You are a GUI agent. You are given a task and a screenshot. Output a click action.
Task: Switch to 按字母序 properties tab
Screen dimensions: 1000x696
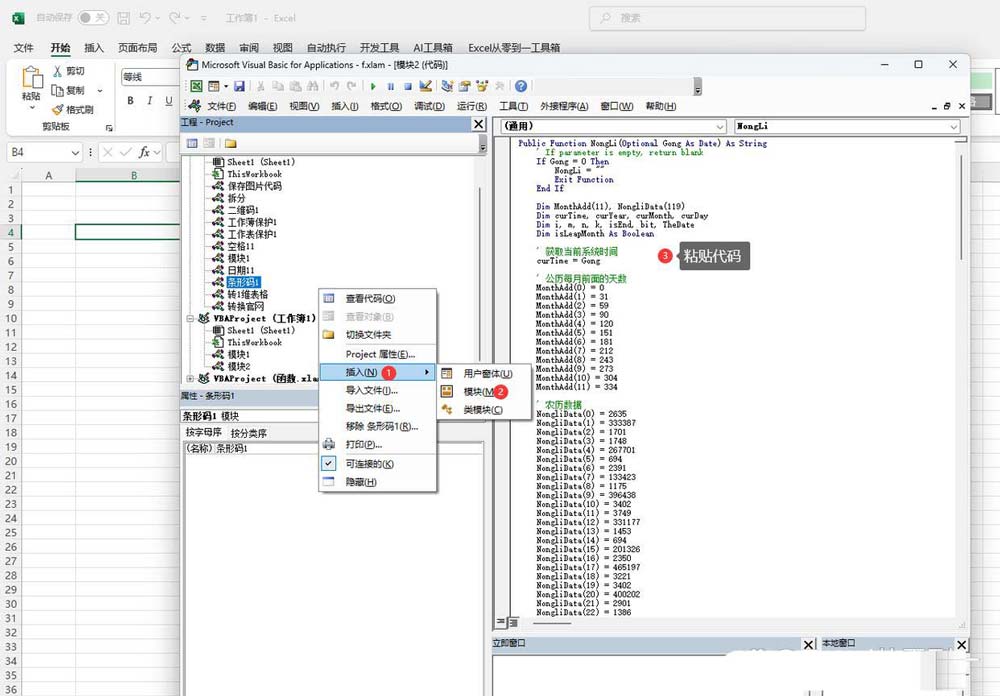(x=203, y=433)
